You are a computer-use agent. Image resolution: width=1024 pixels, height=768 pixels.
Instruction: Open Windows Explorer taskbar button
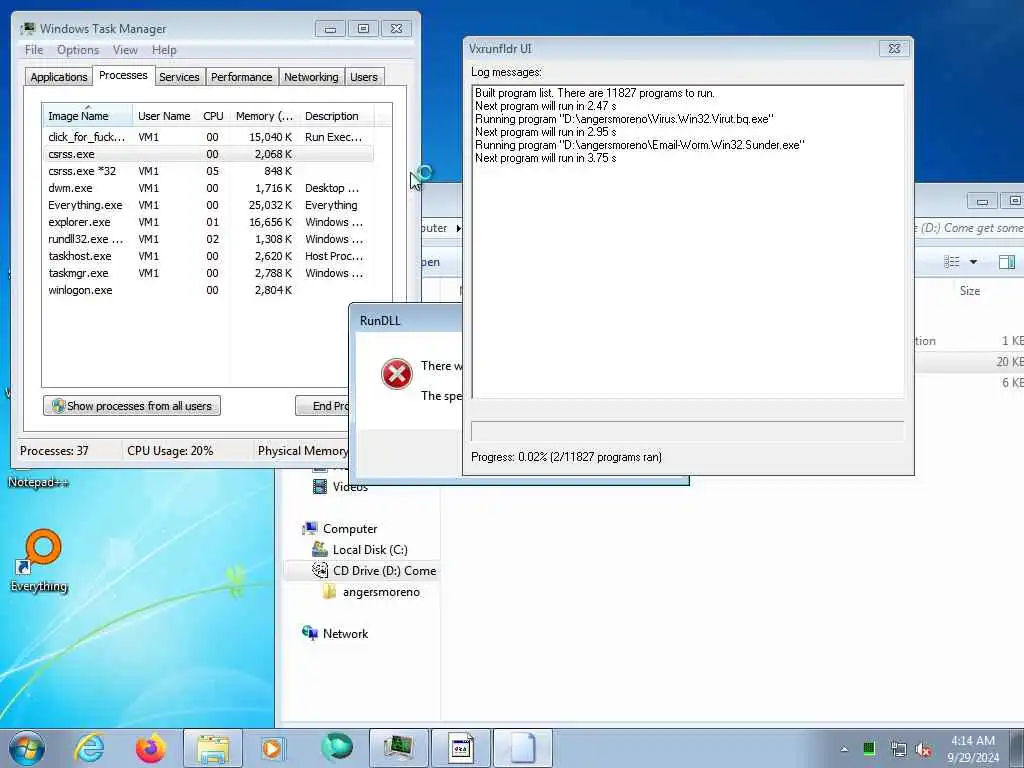click(x=213, y=748)
